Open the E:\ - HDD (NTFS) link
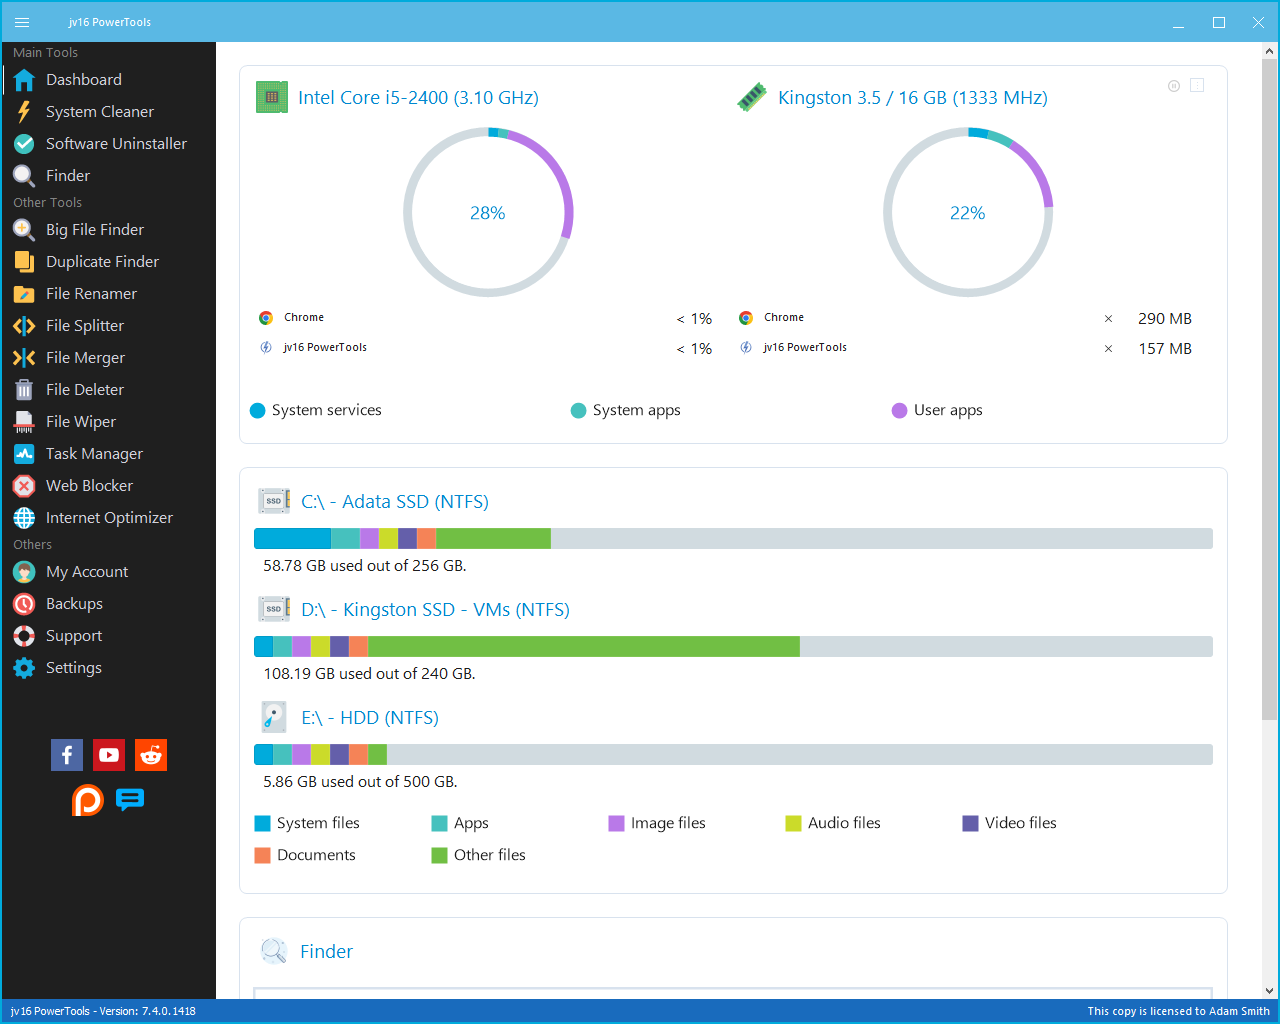 pos(370,718)
